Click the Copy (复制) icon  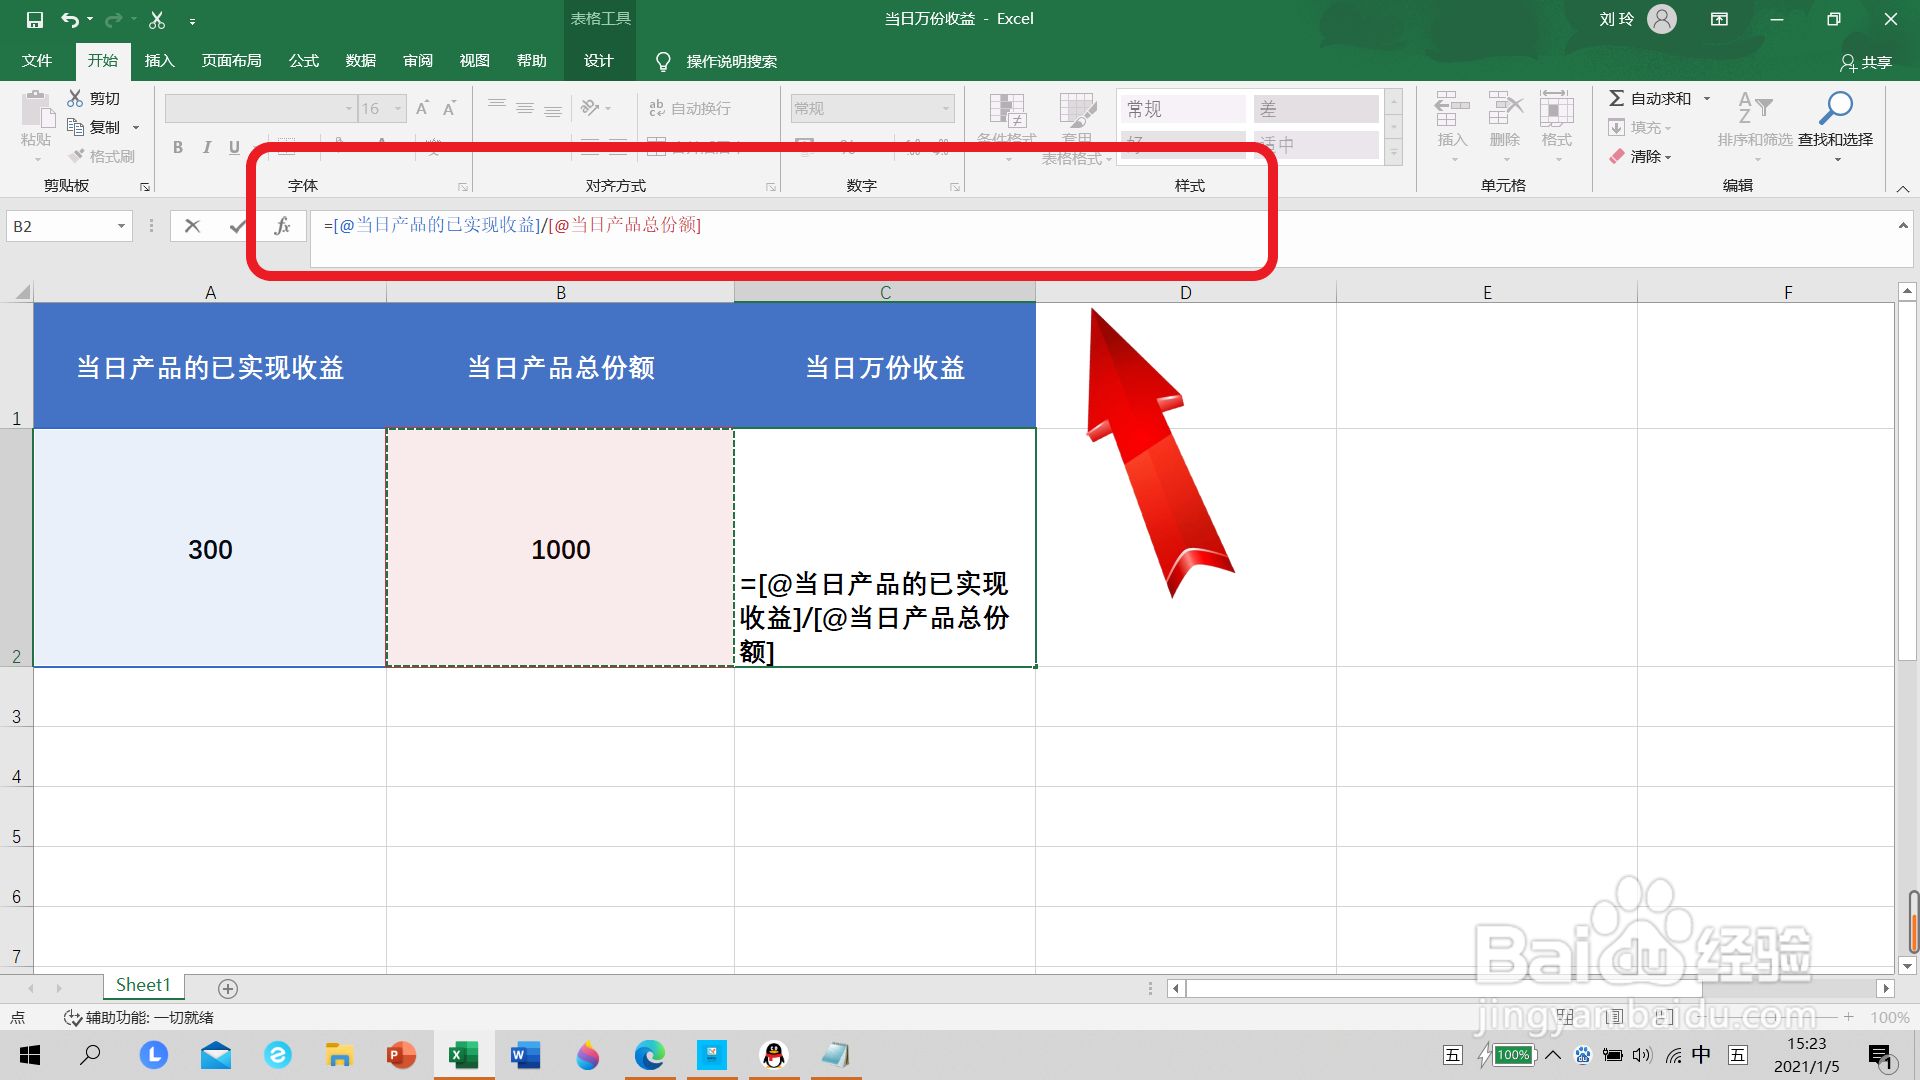[75, 127]
